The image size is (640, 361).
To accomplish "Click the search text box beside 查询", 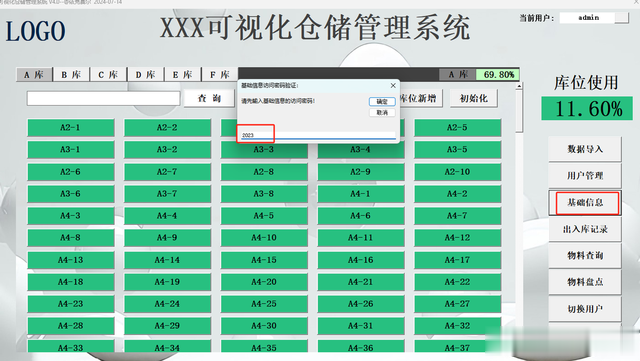I will tap(103, 98).
